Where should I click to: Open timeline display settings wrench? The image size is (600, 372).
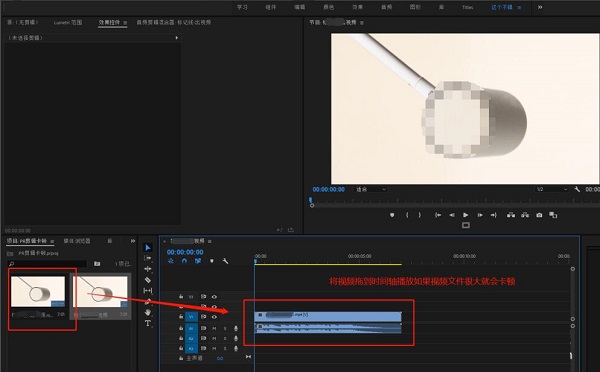point(225,261)
